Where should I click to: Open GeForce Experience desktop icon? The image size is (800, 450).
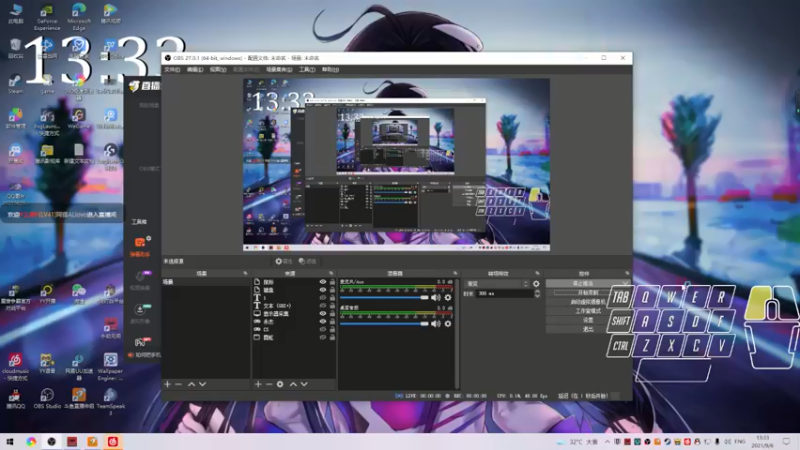(x=47, y=18)
